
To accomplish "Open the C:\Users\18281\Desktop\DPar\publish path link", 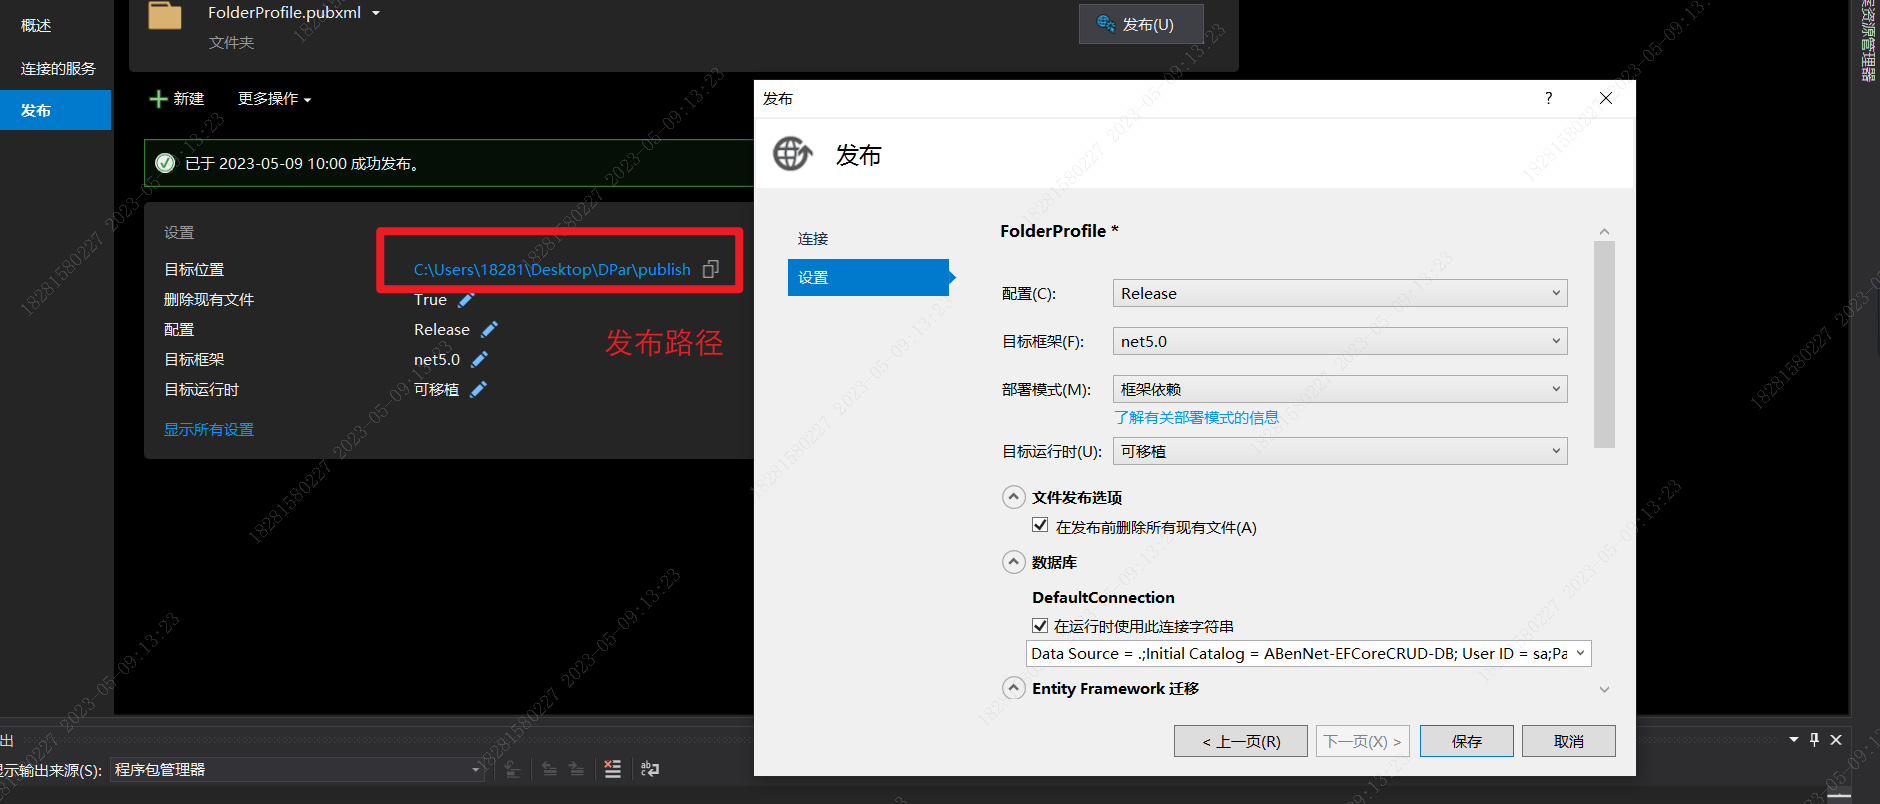I will tap(552, 269).
